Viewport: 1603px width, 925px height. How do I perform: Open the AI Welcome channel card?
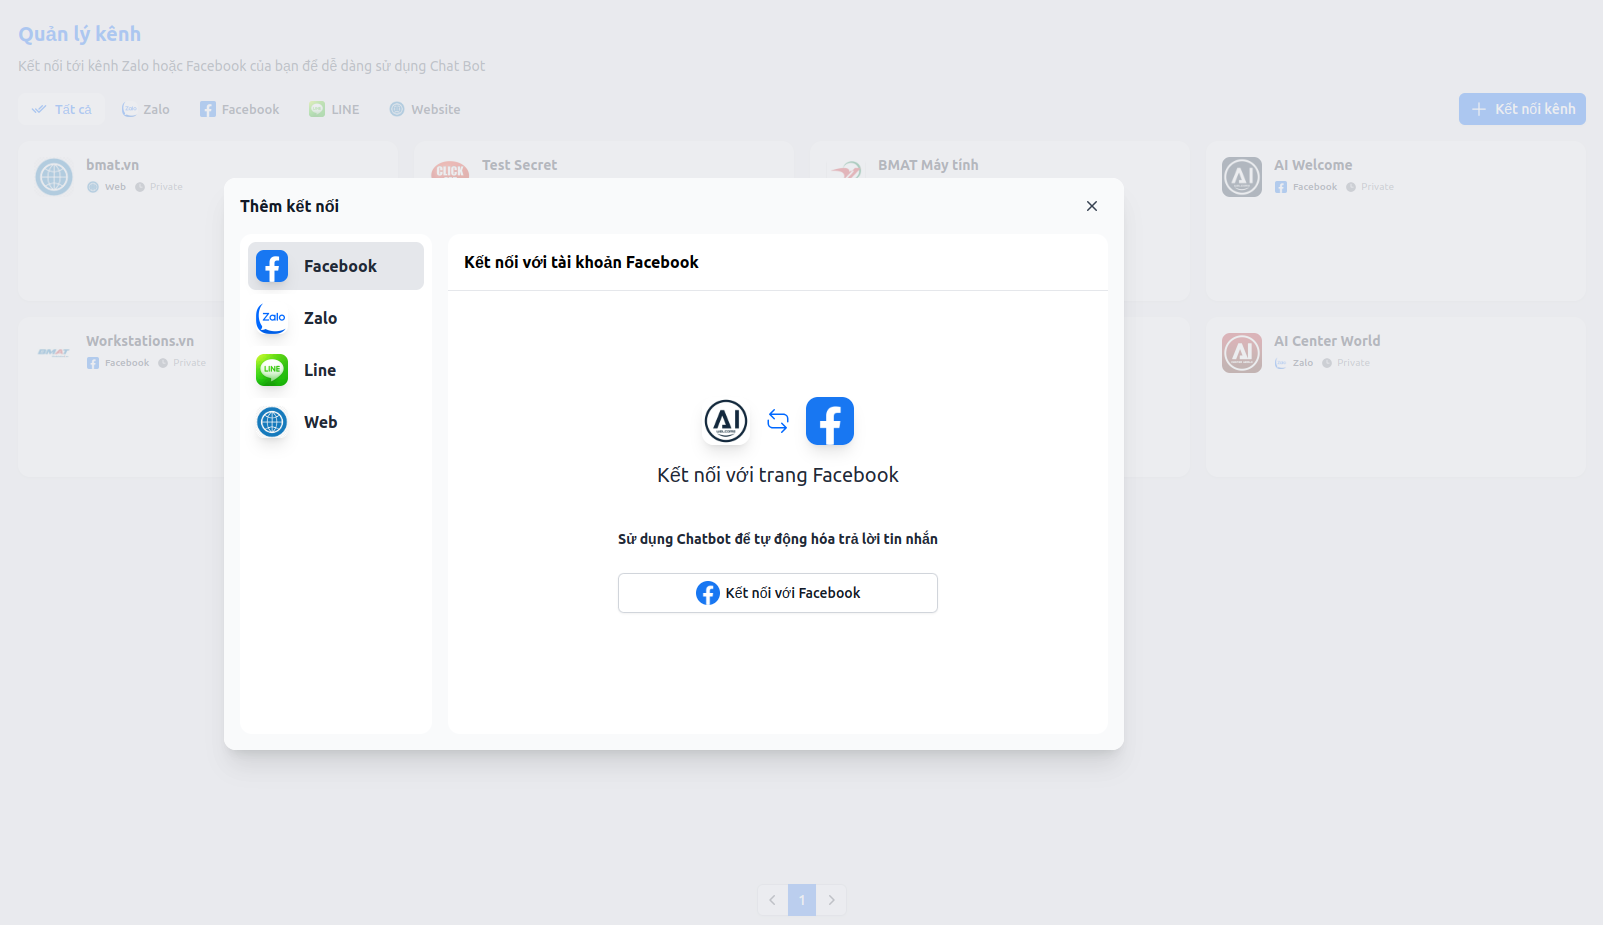[x=1394, y=220]
